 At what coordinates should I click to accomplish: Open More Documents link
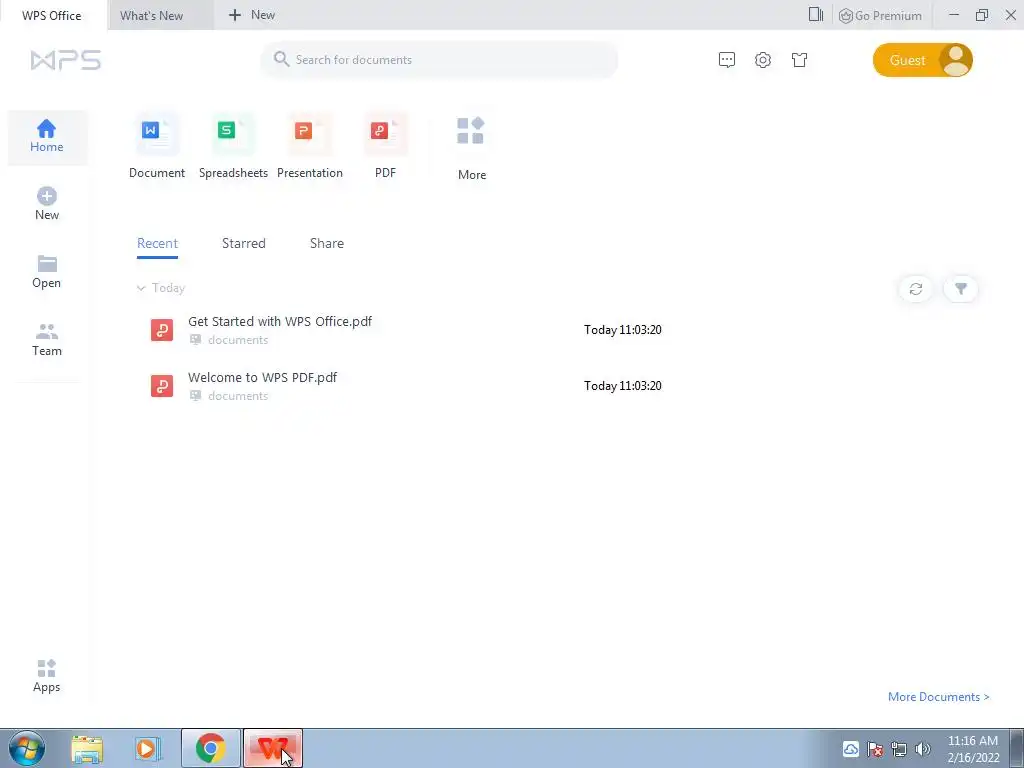[938, 697]
